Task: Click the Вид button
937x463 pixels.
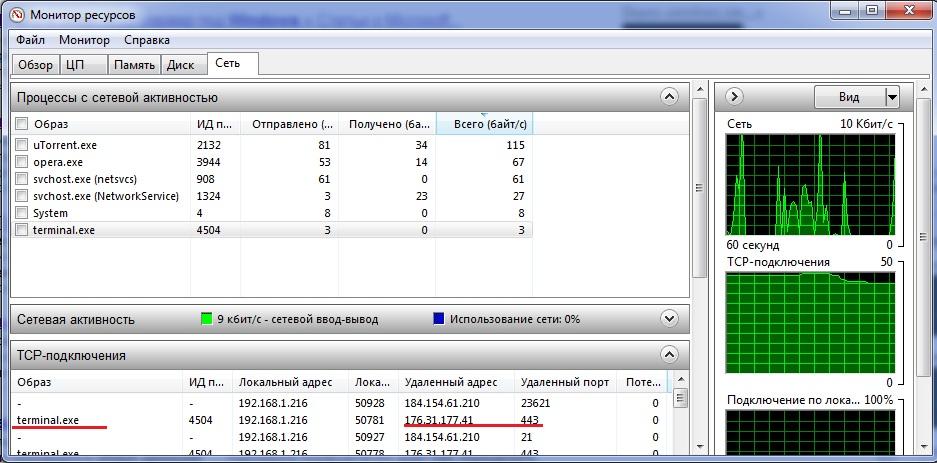Action: point(848,97)
